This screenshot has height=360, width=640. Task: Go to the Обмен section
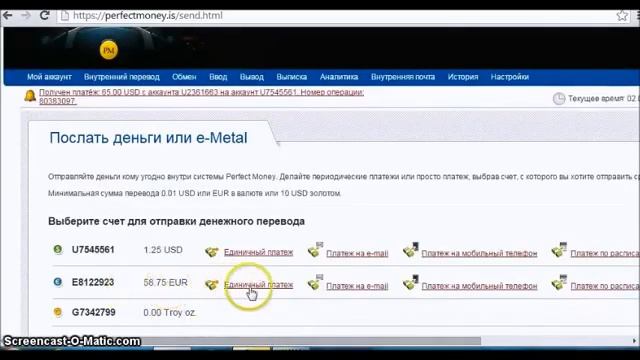tap(184, 77)
